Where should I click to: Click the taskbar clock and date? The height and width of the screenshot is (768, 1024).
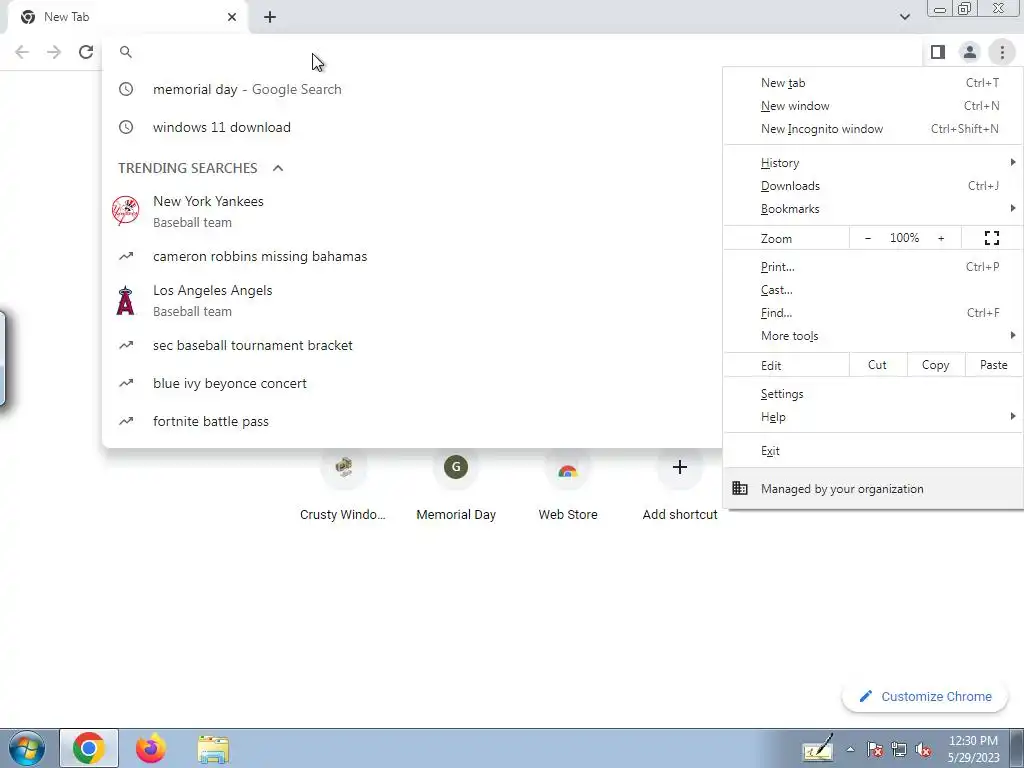click(x=973, y=748)
